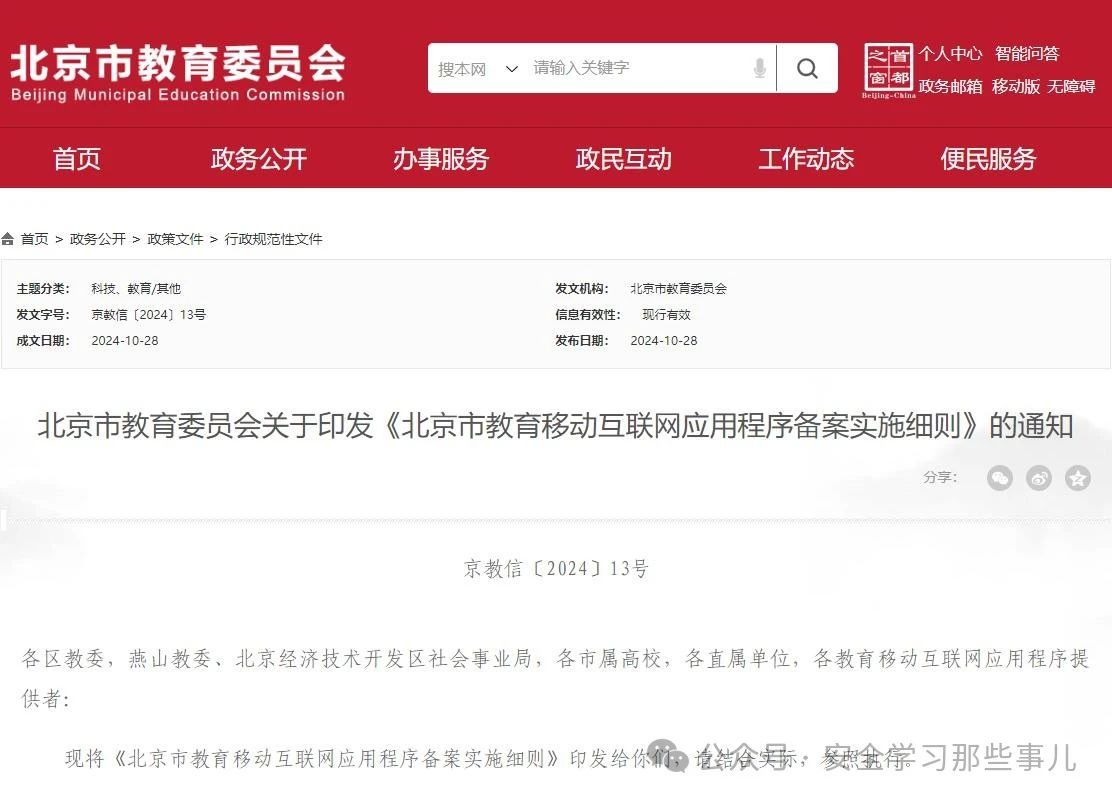
Task: Open the 智能问答 link
Action: 1027,54
